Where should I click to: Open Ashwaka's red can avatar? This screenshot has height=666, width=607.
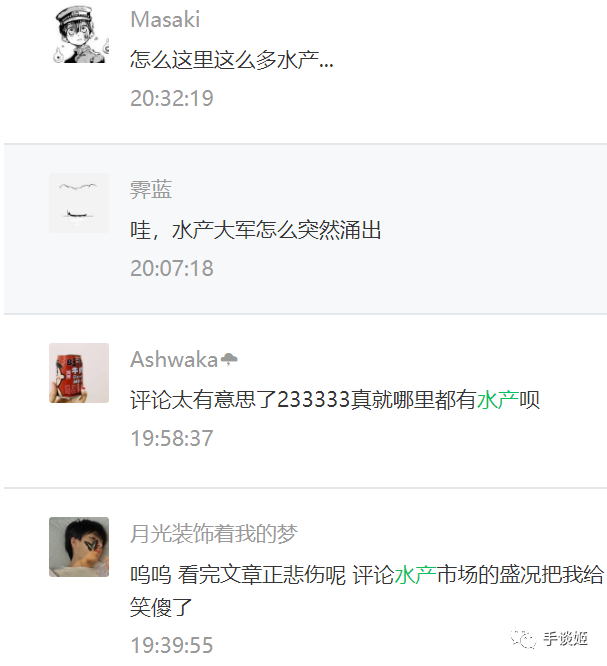tap(79, 373)
